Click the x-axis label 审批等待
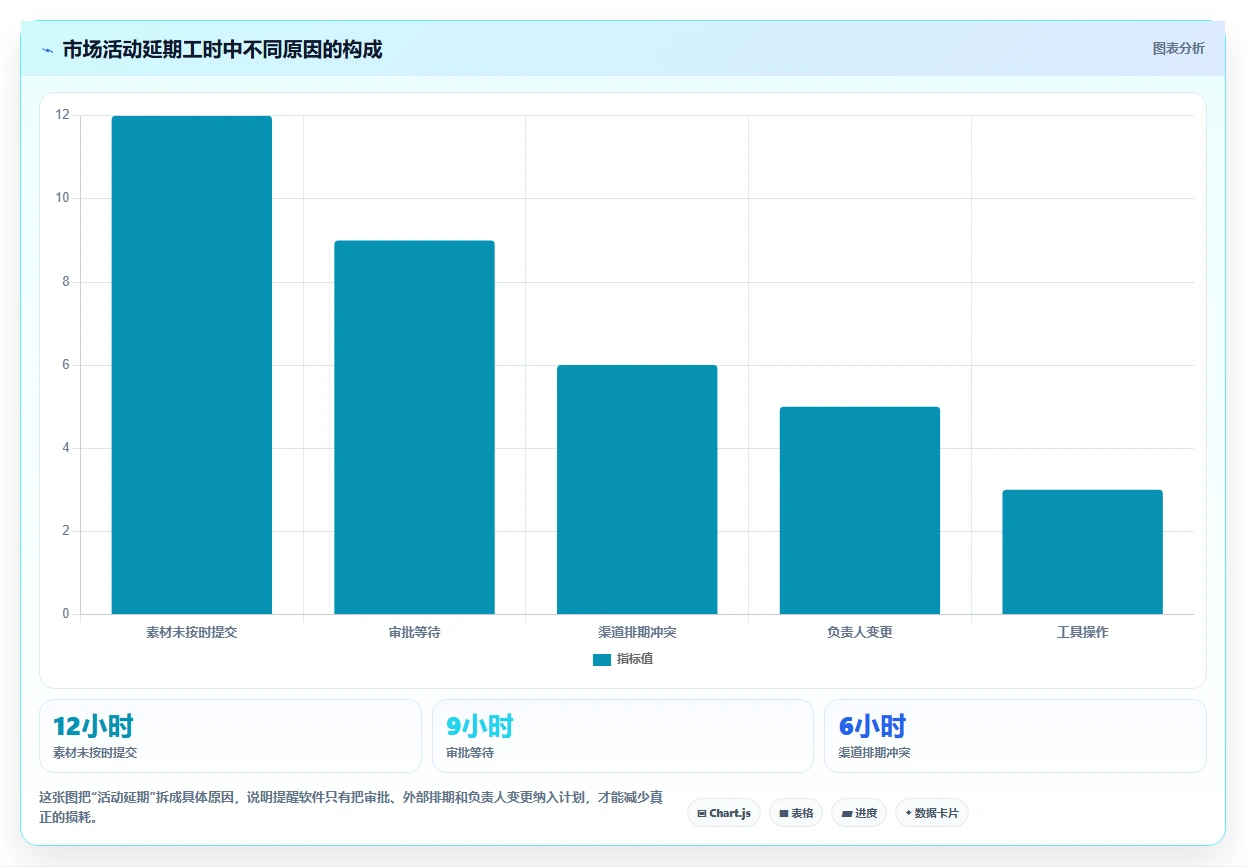The height and width of the screenshot is (867, 1246). click(414, 633)
